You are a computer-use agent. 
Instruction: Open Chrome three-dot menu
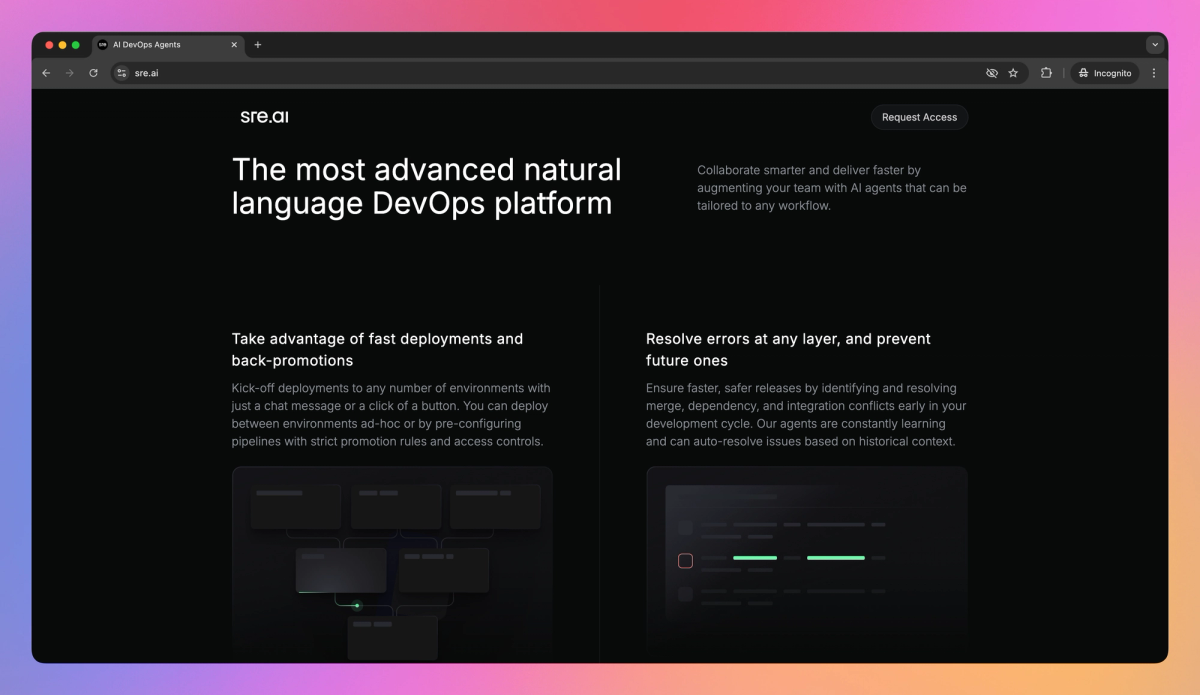(1154, 73)
